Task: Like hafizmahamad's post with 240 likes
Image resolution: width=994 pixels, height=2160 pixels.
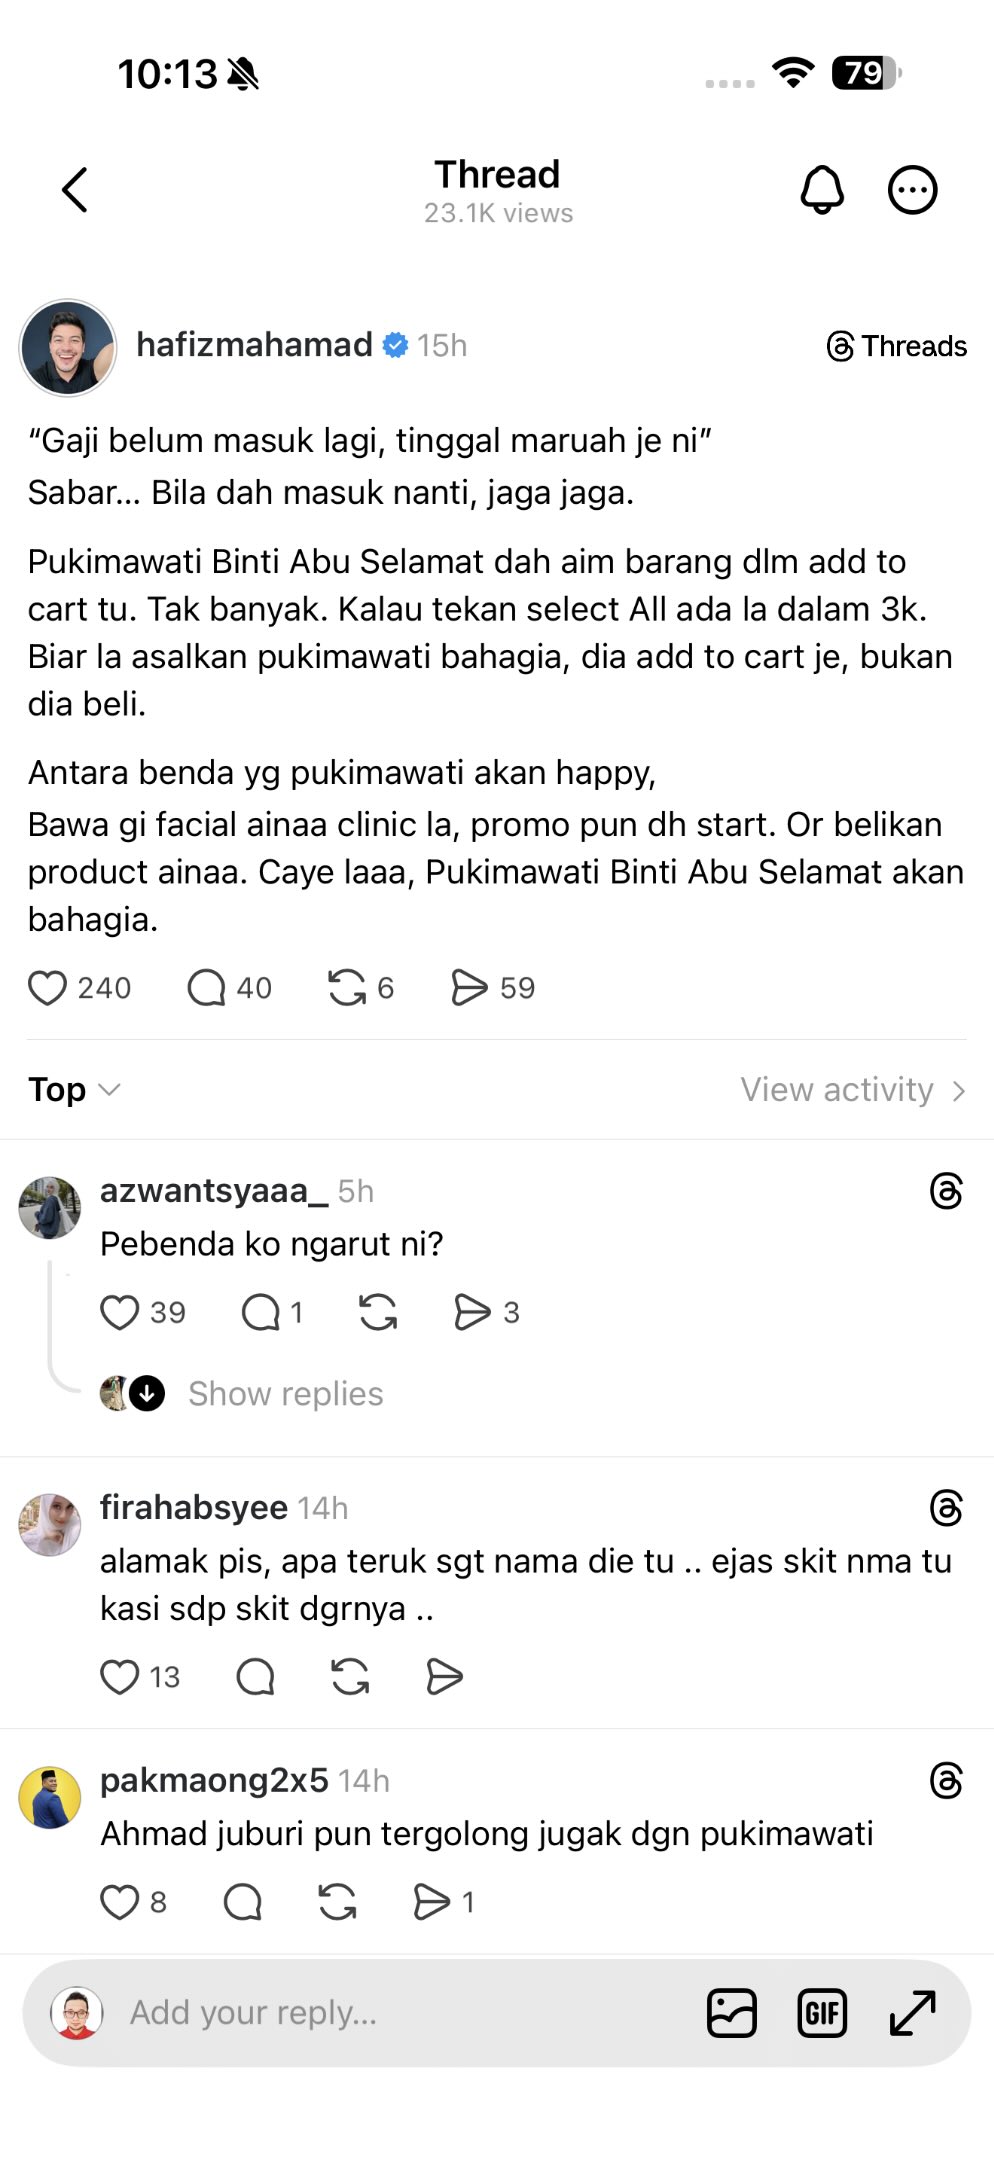Action: [47, 988]
